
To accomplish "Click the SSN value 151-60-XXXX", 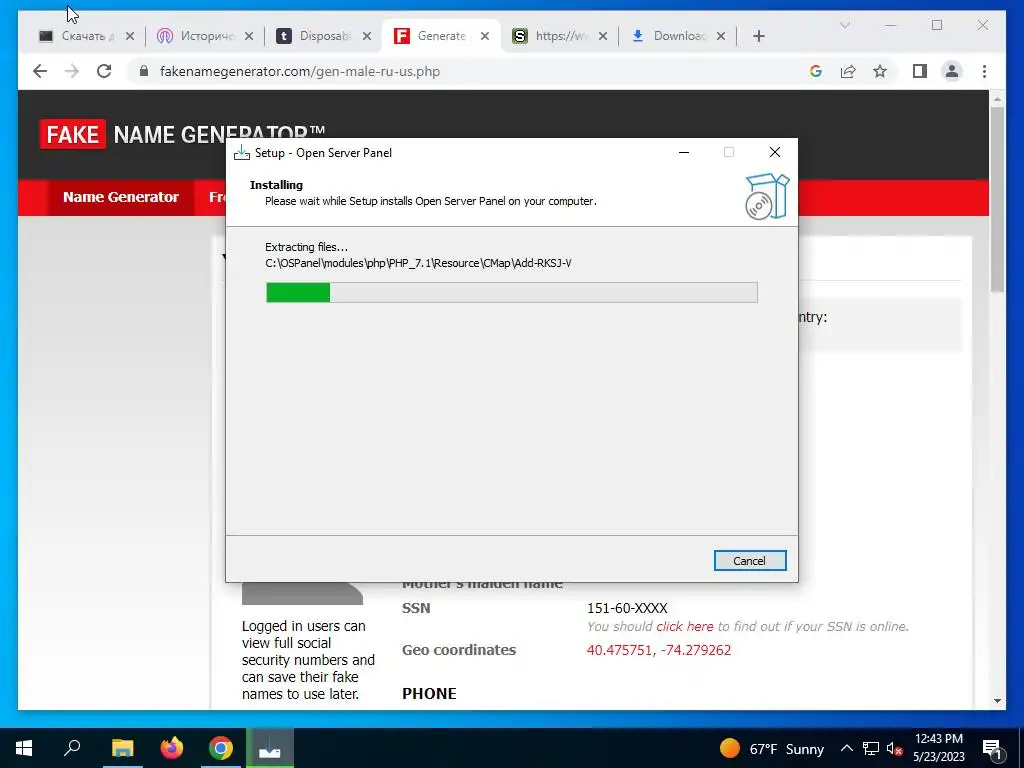I will (x=627, y=608).
